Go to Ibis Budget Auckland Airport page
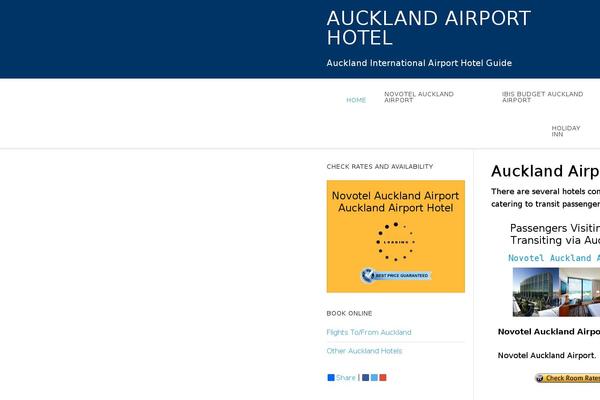The height and width of the screenshot is (400, 600). 542,97
